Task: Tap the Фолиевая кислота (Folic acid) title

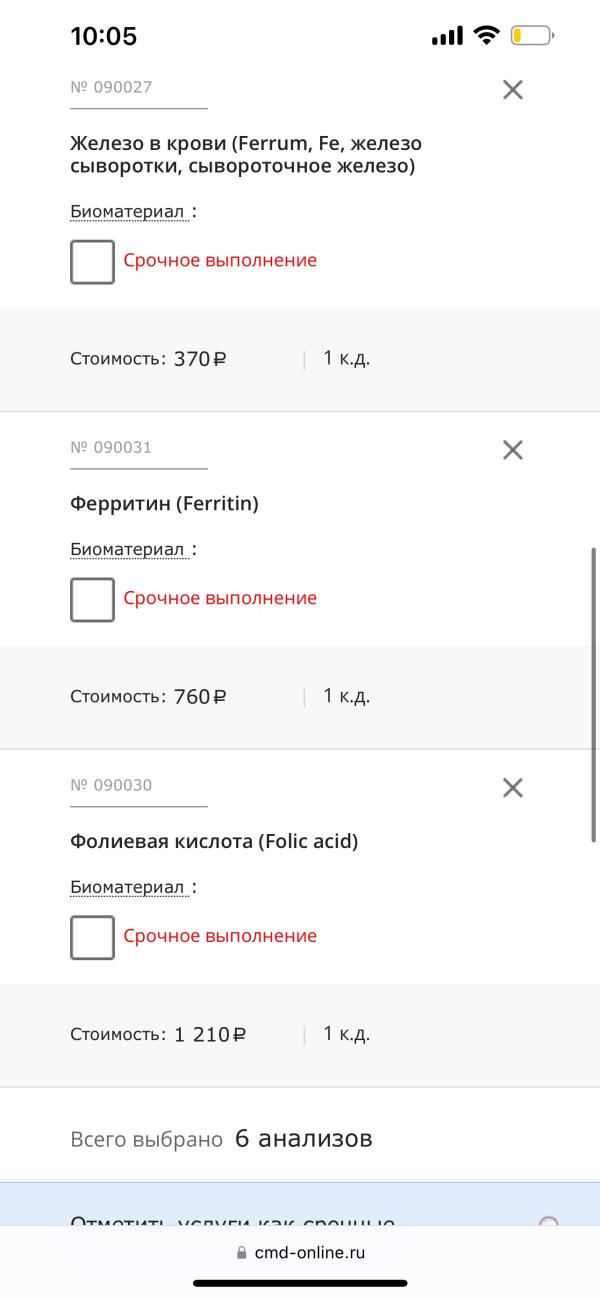Action: 214,842
